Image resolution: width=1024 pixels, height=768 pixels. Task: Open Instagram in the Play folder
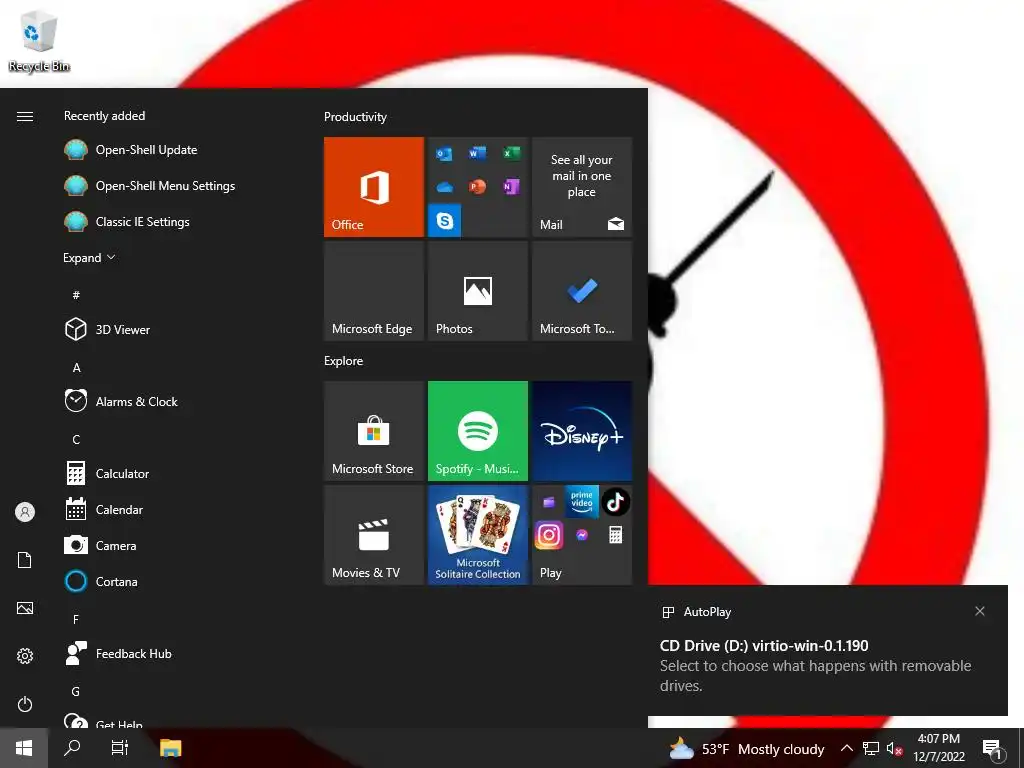(x=549, y=536)
